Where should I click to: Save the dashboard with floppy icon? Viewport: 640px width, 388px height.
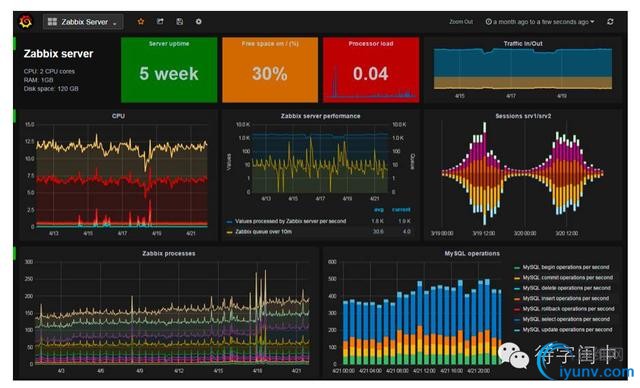point(180,22)
